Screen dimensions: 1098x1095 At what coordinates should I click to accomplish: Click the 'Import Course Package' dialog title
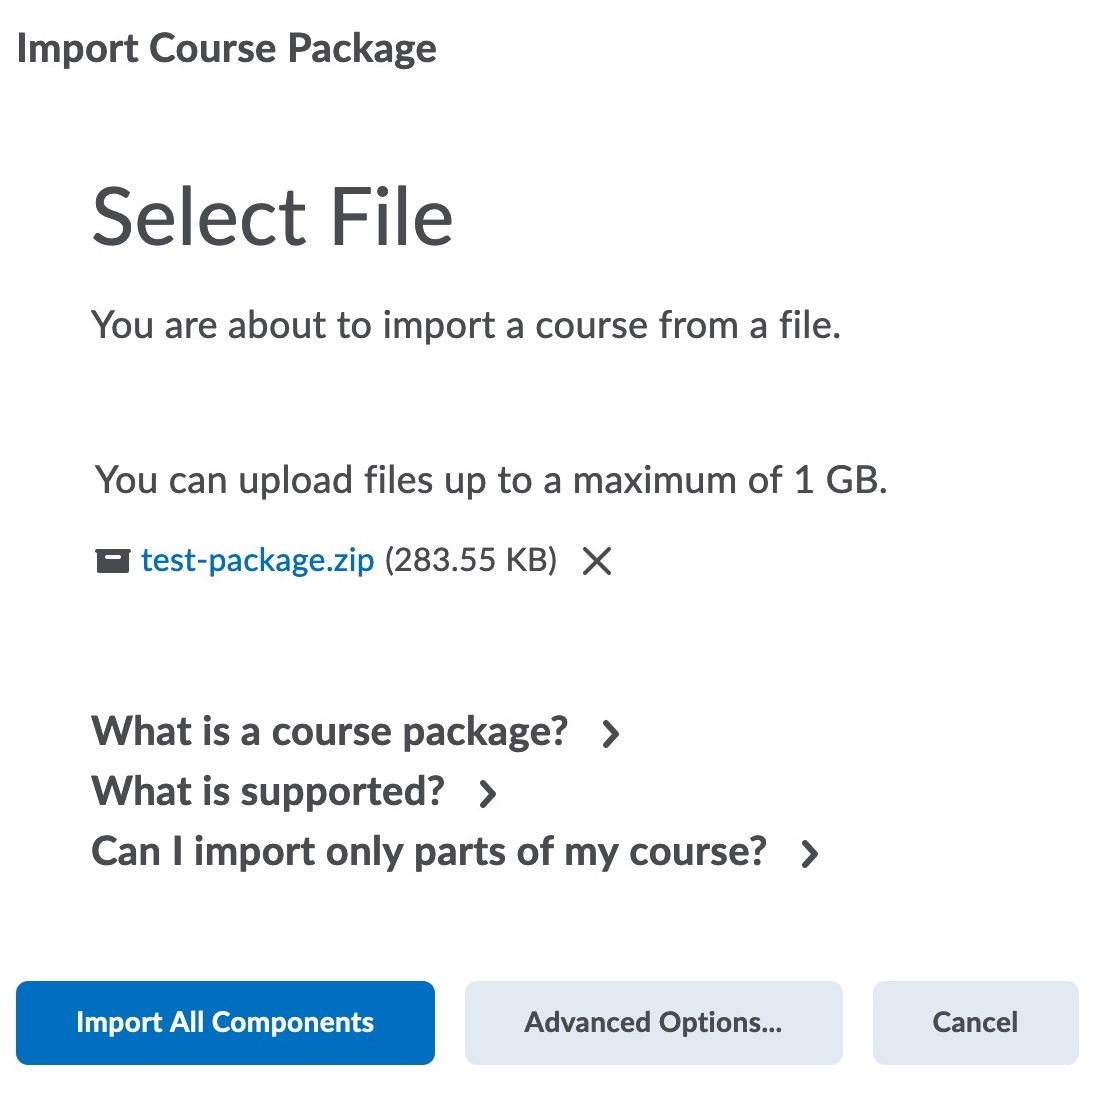coord(227,48)
